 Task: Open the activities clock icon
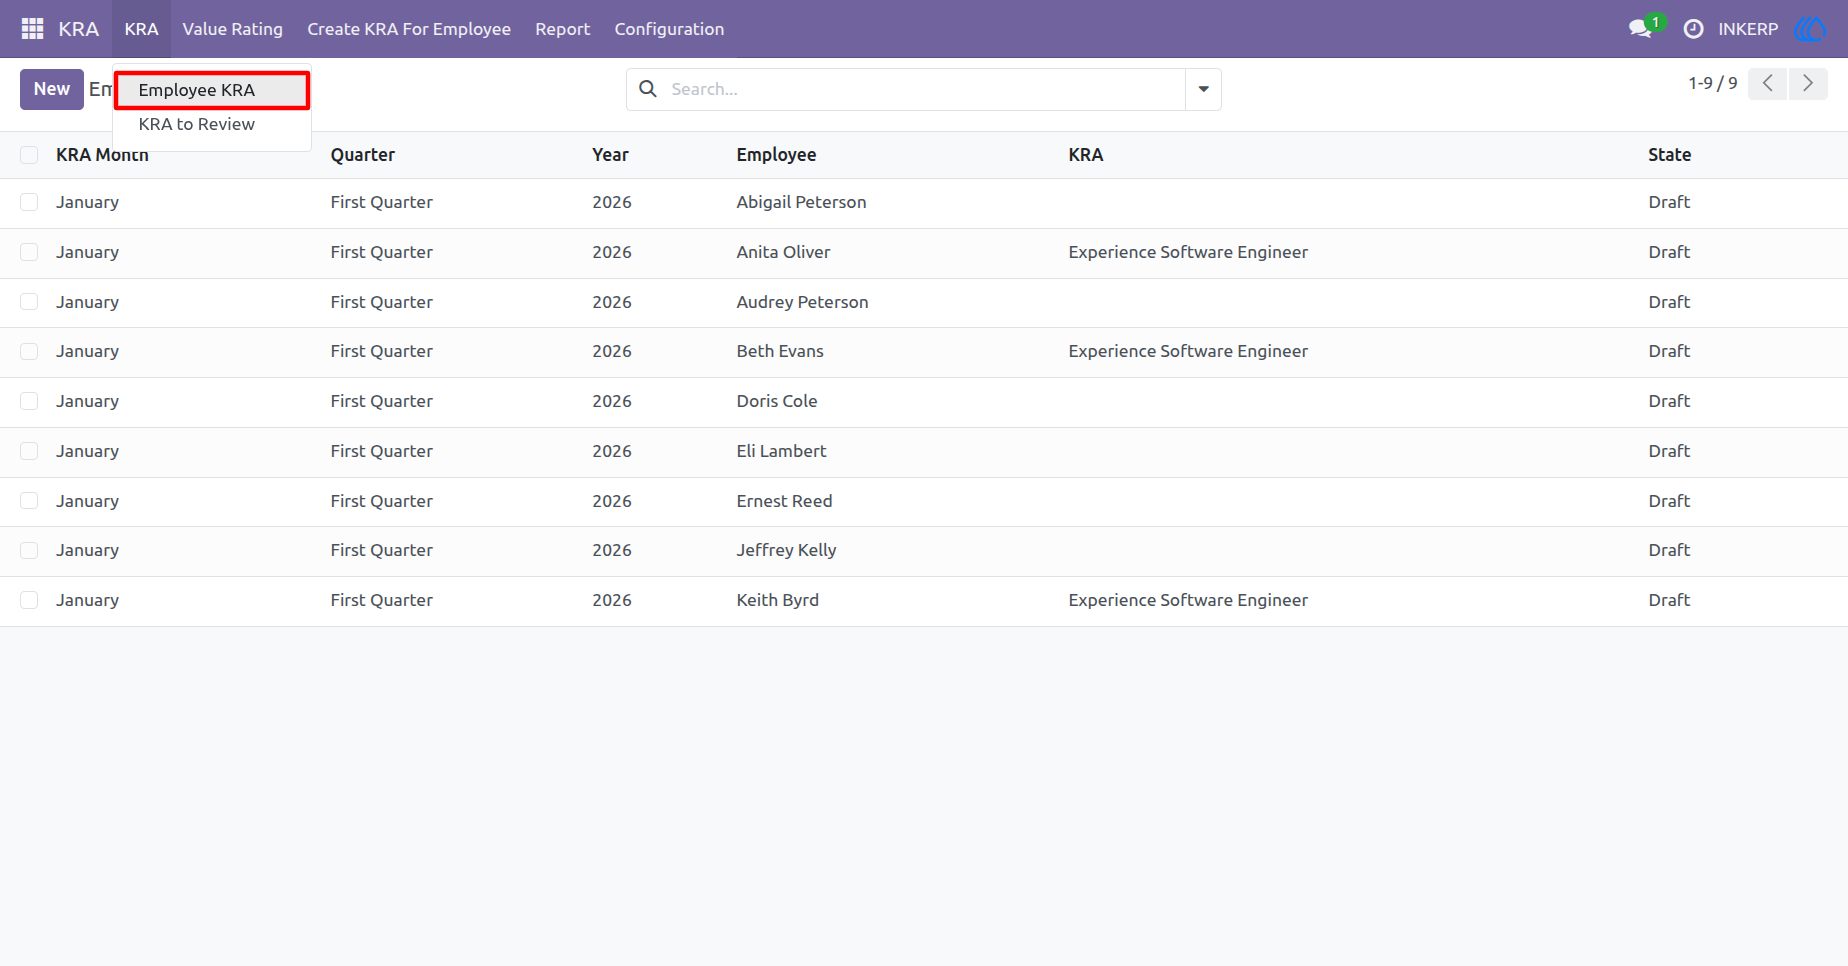pos(1693,29)
